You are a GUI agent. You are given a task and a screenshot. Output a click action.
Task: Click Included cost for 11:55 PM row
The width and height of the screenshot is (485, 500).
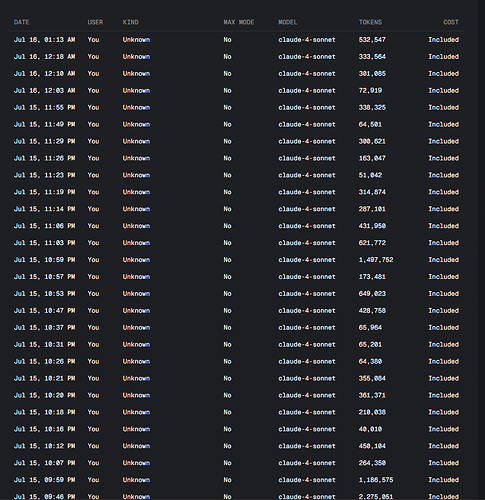(444, 107)
